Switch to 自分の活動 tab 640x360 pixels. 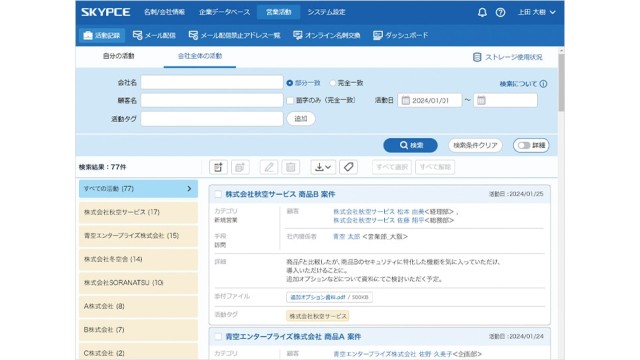pos(119,56)
